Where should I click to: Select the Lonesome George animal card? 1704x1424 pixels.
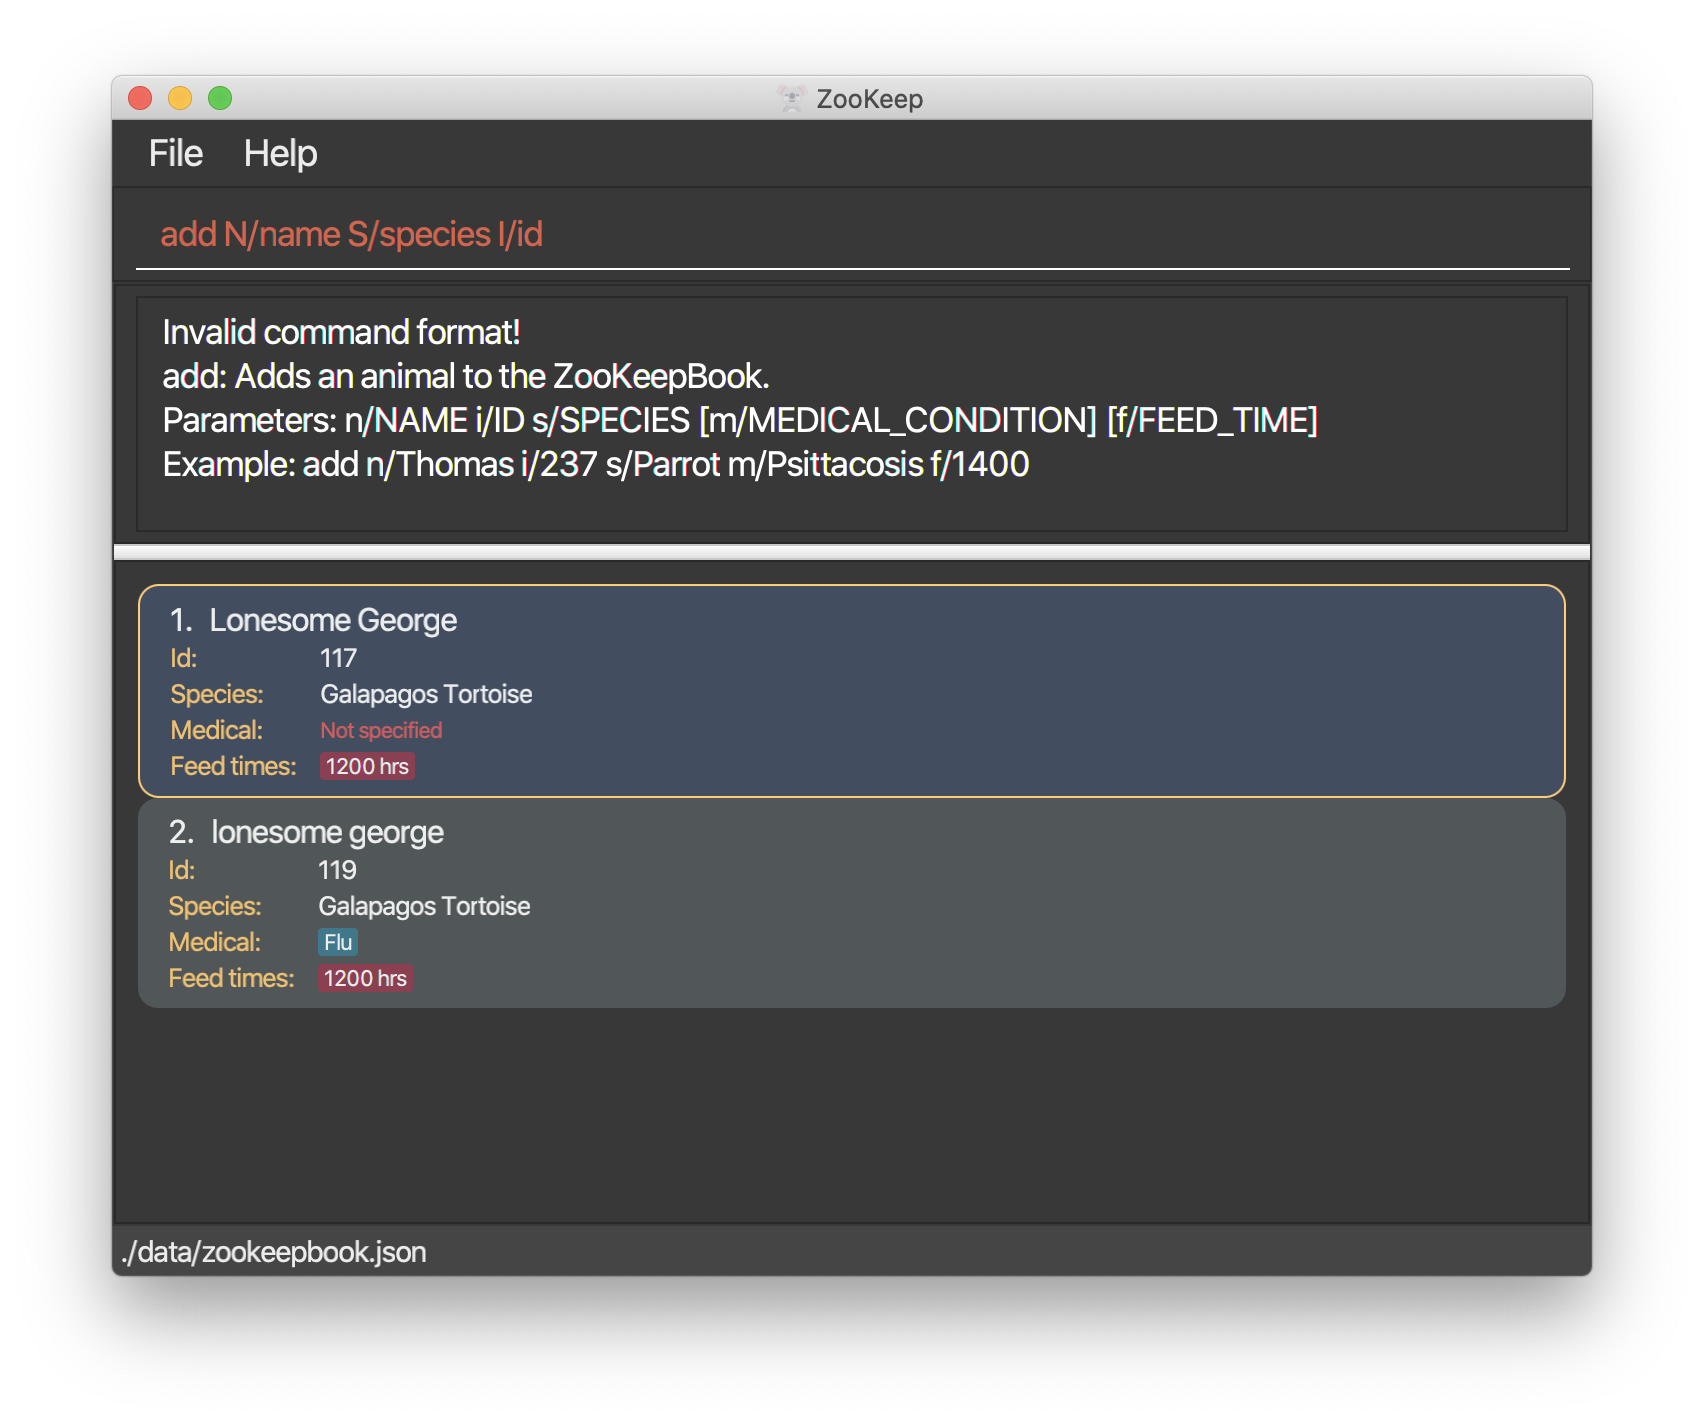[852, 691]
